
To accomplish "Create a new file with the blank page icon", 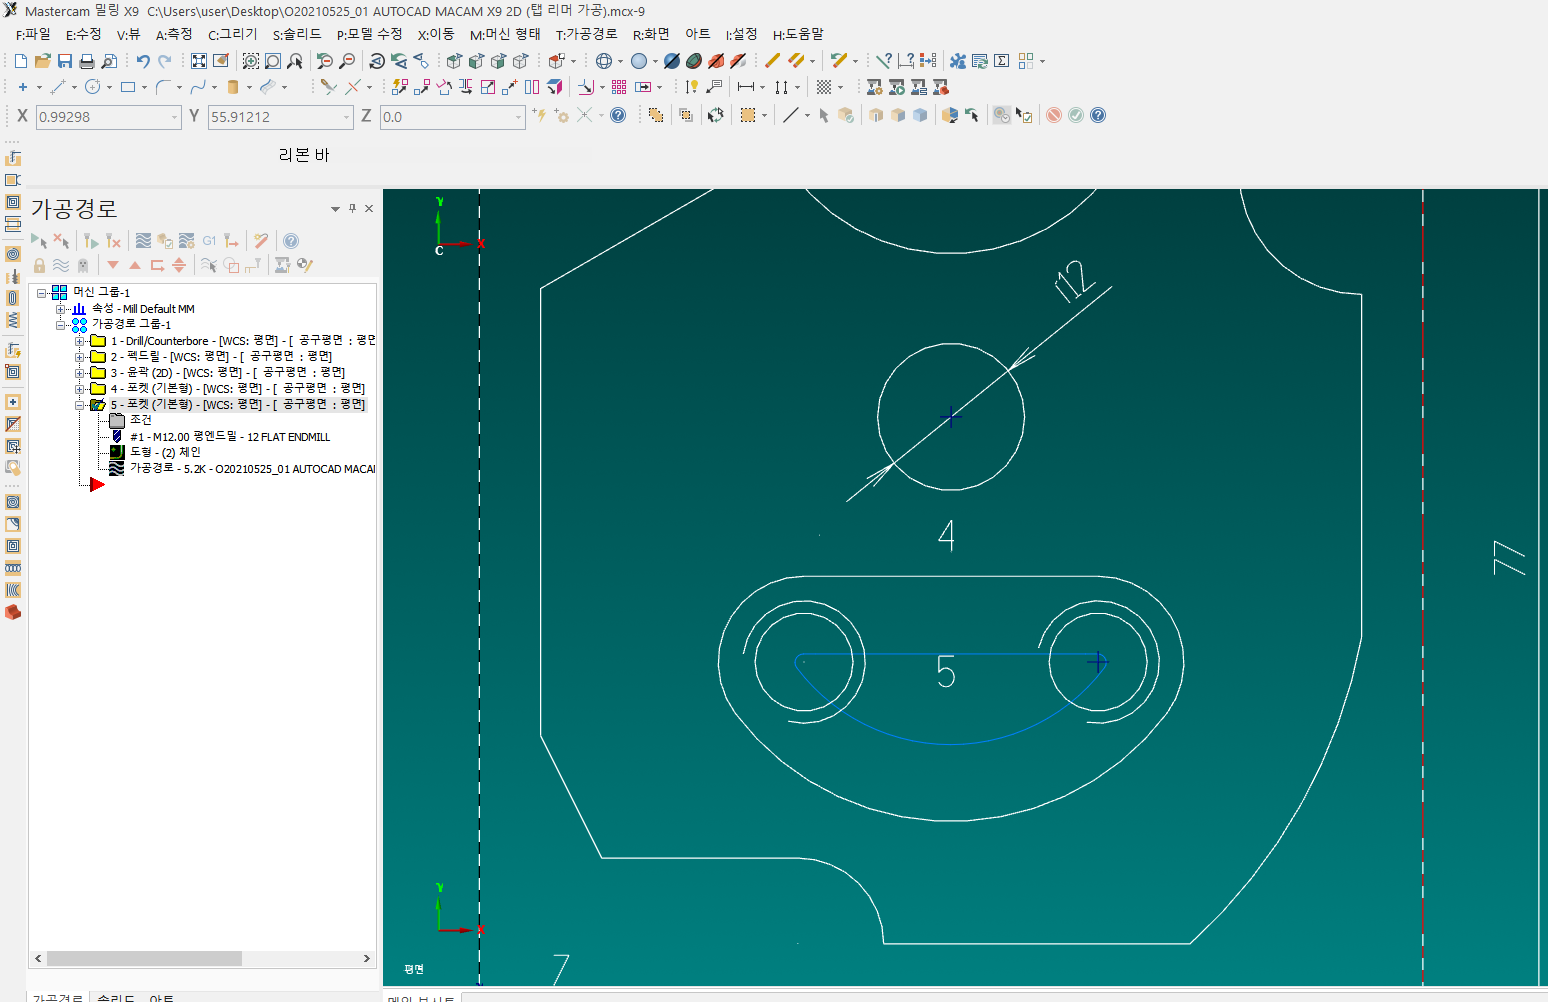I will pyautogui.click(x=21, y=61).
